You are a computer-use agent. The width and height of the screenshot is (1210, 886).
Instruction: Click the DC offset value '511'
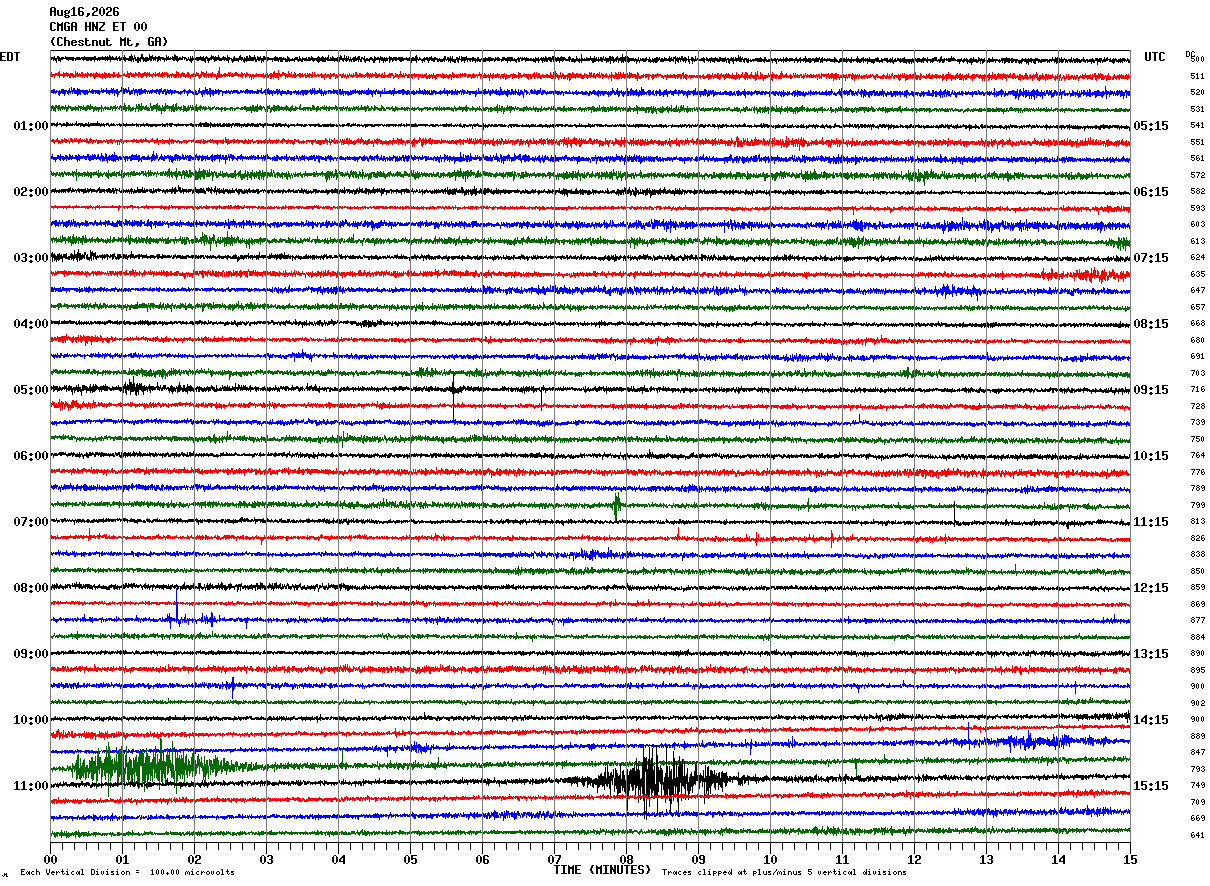(1197, 76)
